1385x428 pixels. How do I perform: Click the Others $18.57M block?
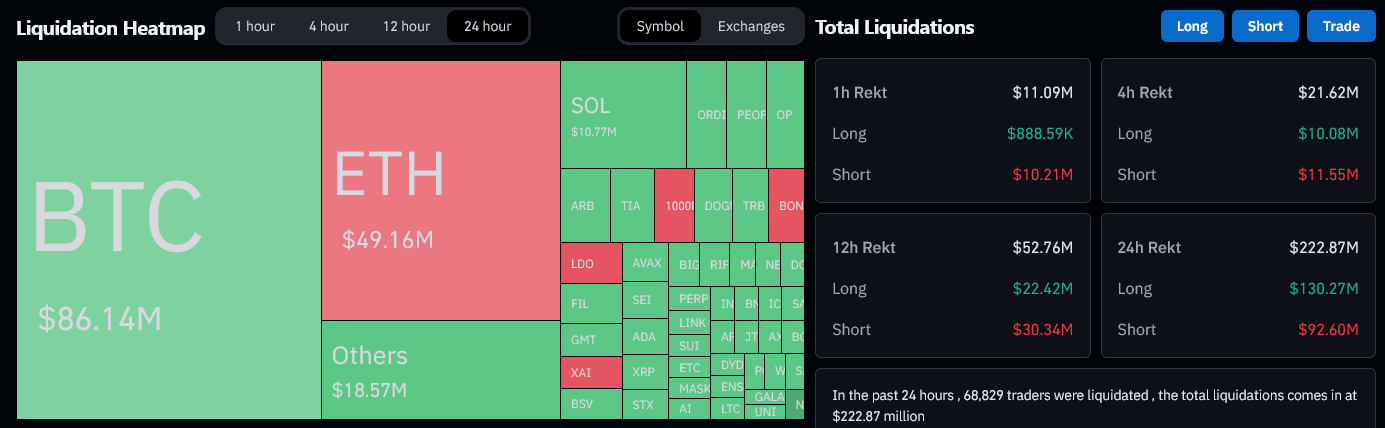[x=440, y=369]
